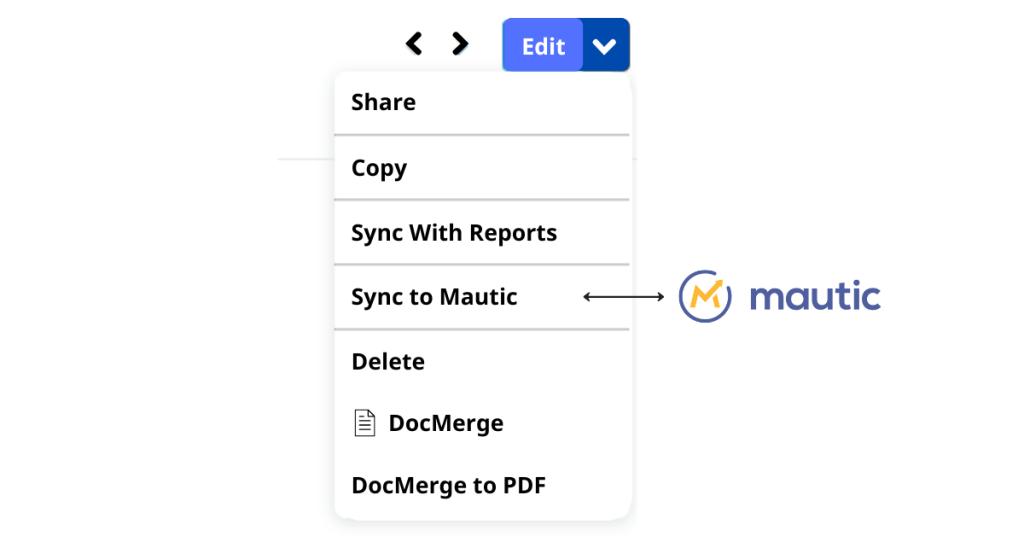
Task: Go to next record with right chevron
Action: [x=460, y=44]
